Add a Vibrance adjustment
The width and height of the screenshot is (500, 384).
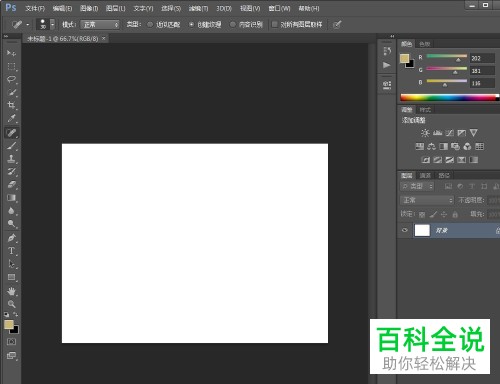pyautogui.click(x=474, y=133)
